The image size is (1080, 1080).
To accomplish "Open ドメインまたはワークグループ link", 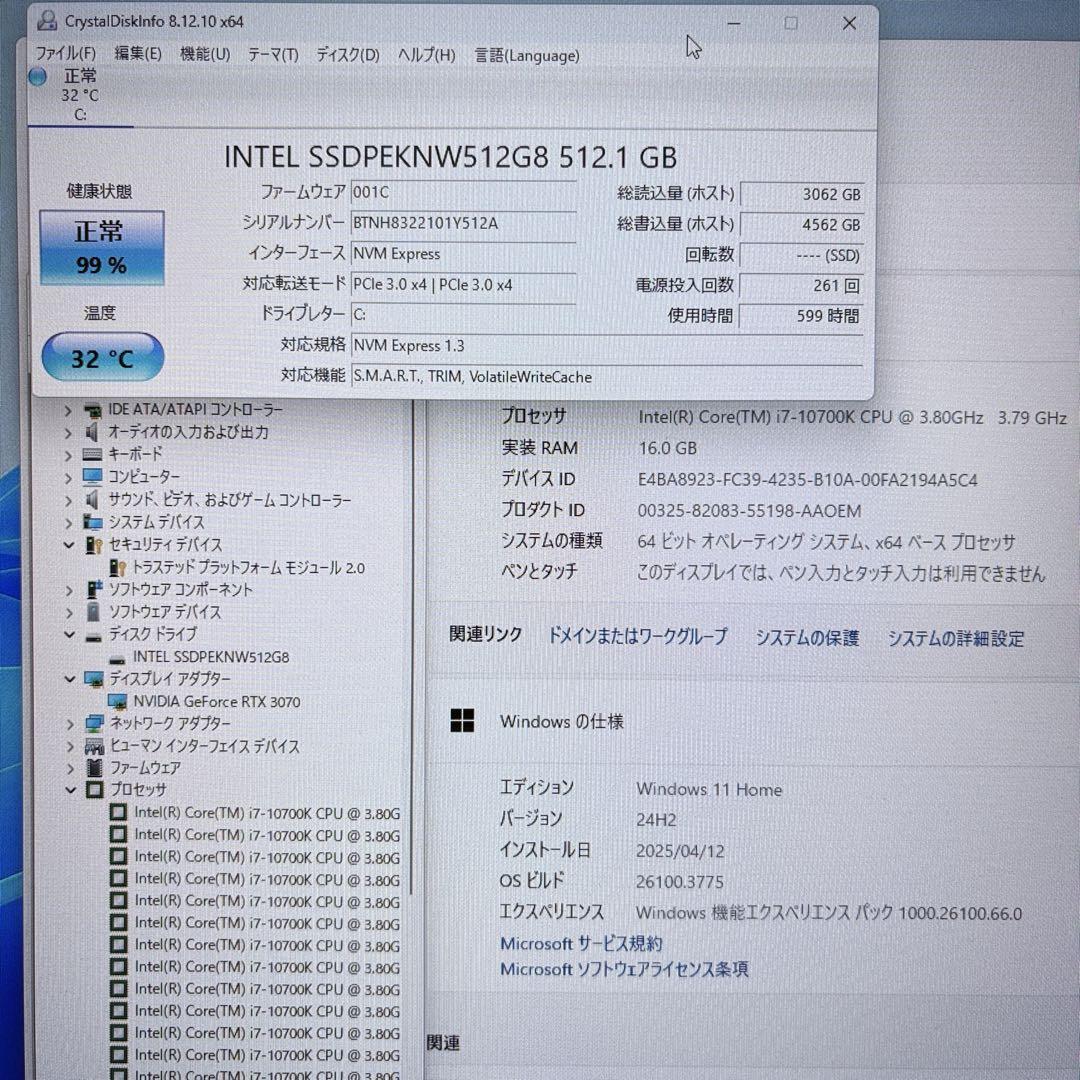I will coord(638,636).
